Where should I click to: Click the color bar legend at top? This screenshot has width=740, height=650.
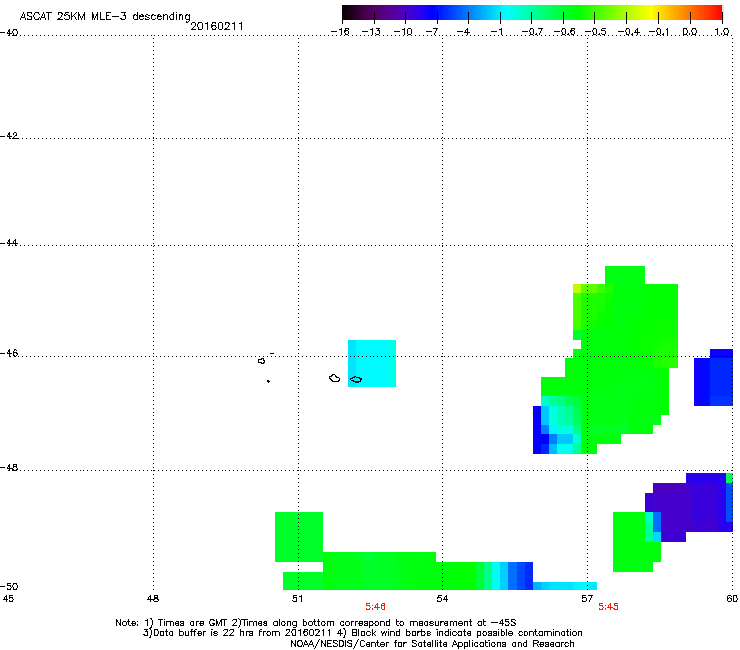[532, 13]
